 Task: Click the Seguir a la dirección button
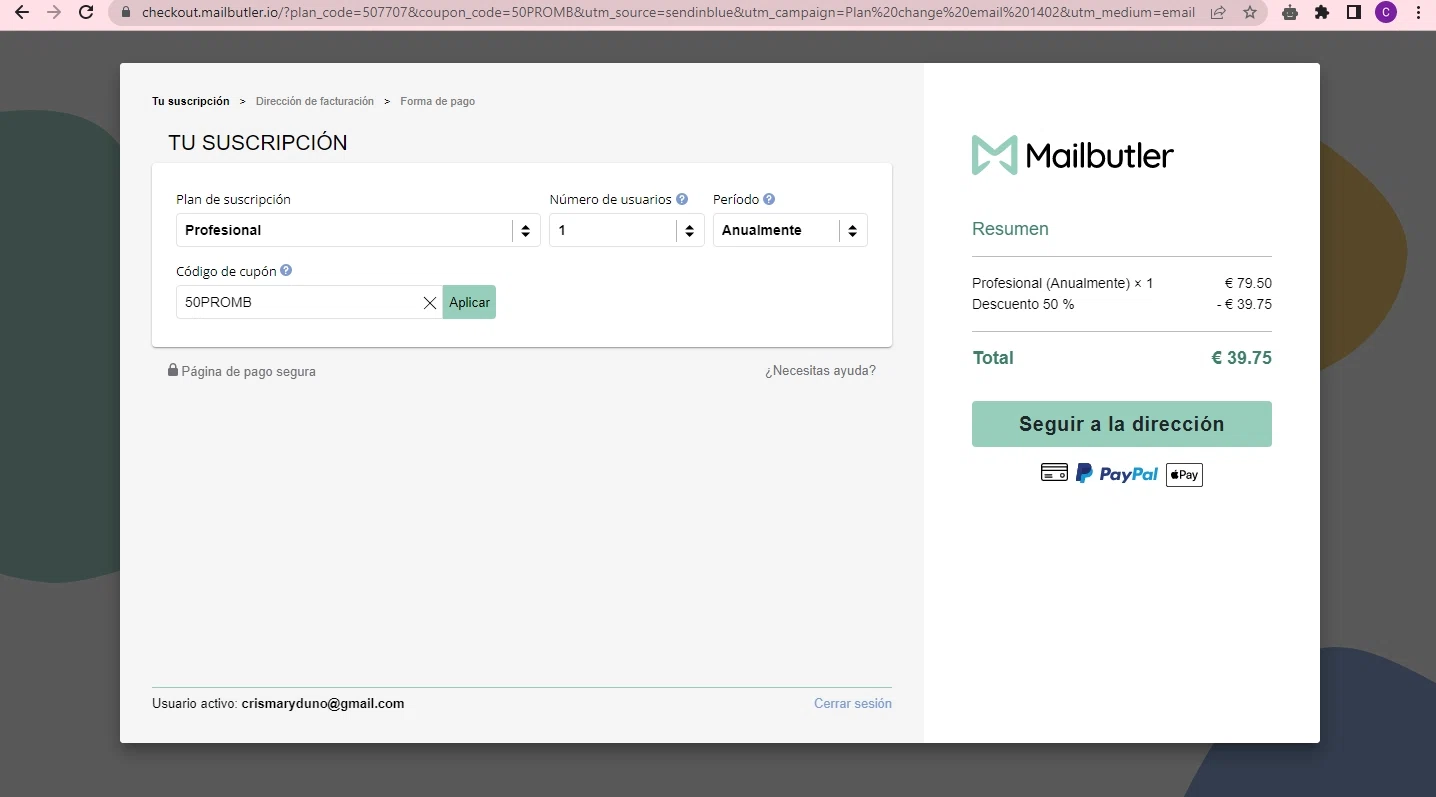click(1122, 424)
